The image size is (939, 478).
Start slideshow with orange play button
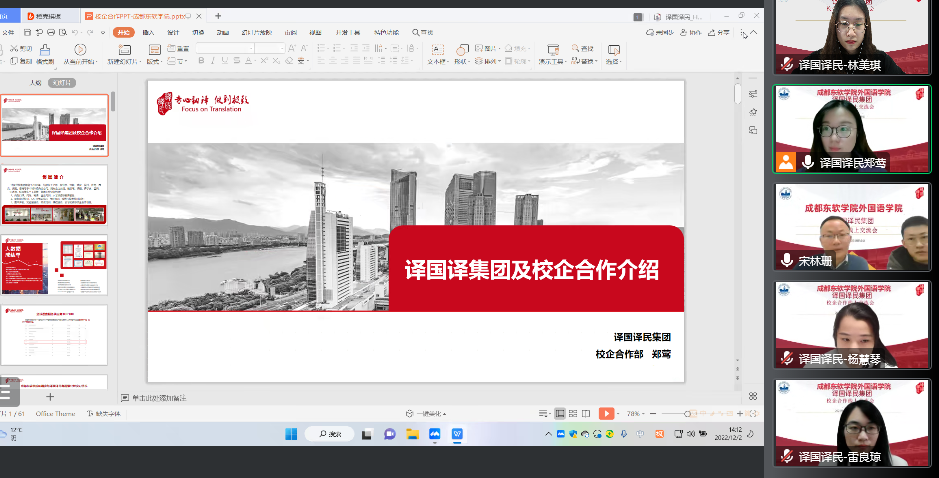click(606, 413)
